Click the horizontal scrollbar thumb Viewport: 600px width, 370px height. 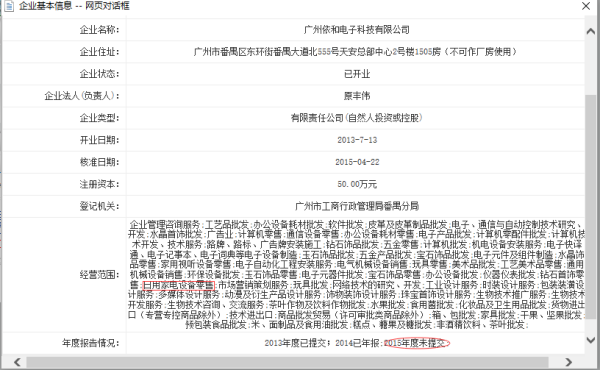click(x=287, y=362)
